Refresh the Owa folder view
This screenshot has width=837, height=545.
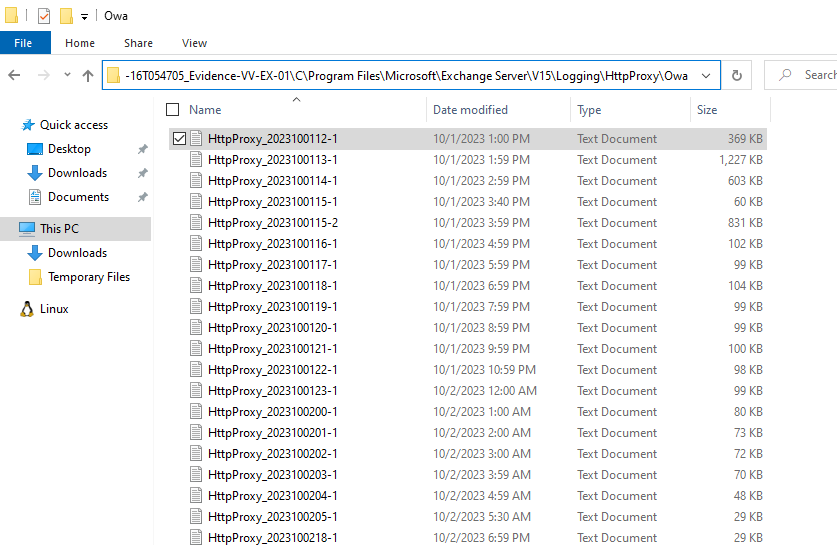737,75
